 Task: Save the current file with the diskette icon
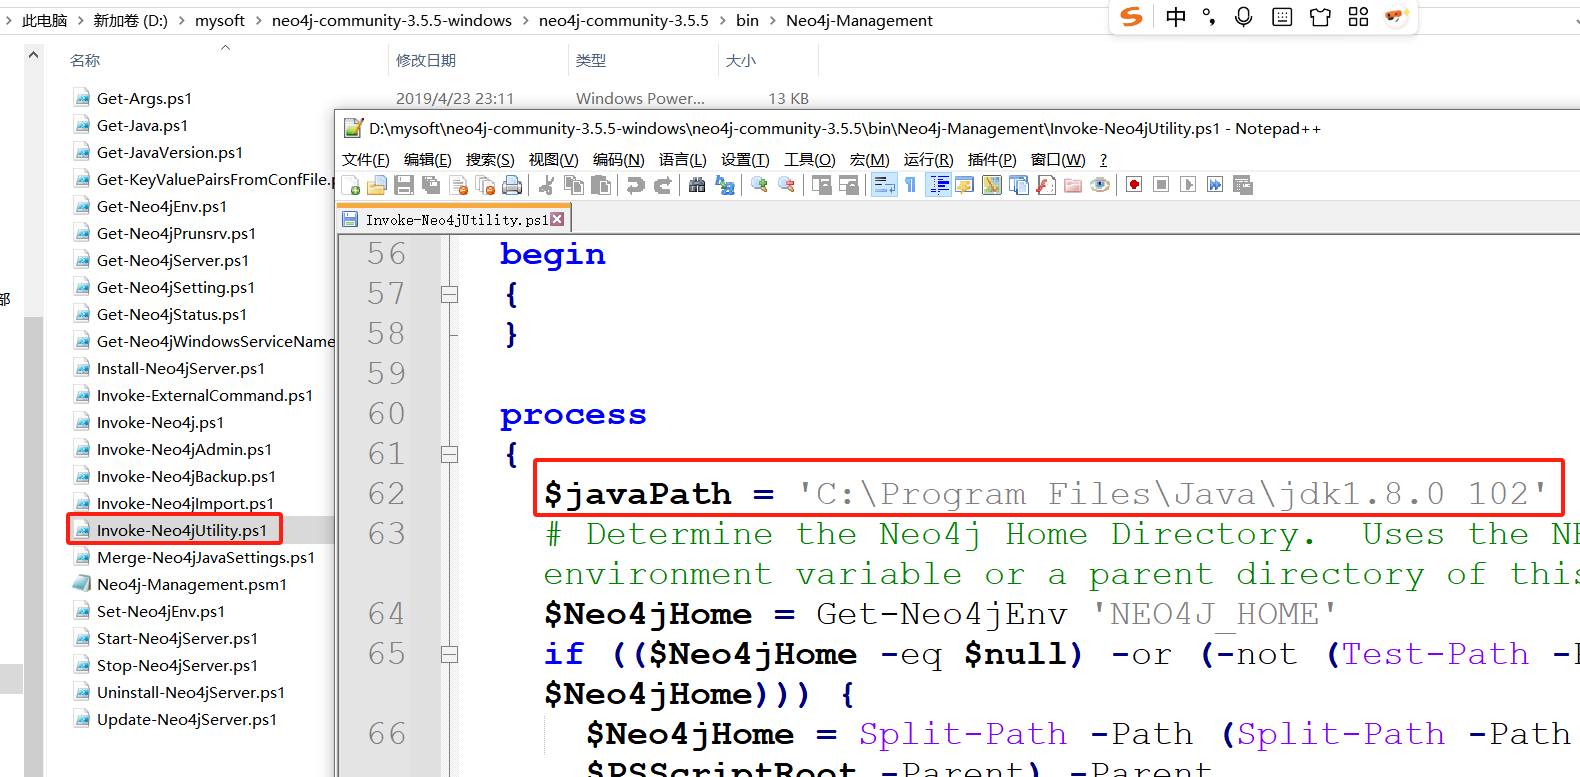pos(403,185)
